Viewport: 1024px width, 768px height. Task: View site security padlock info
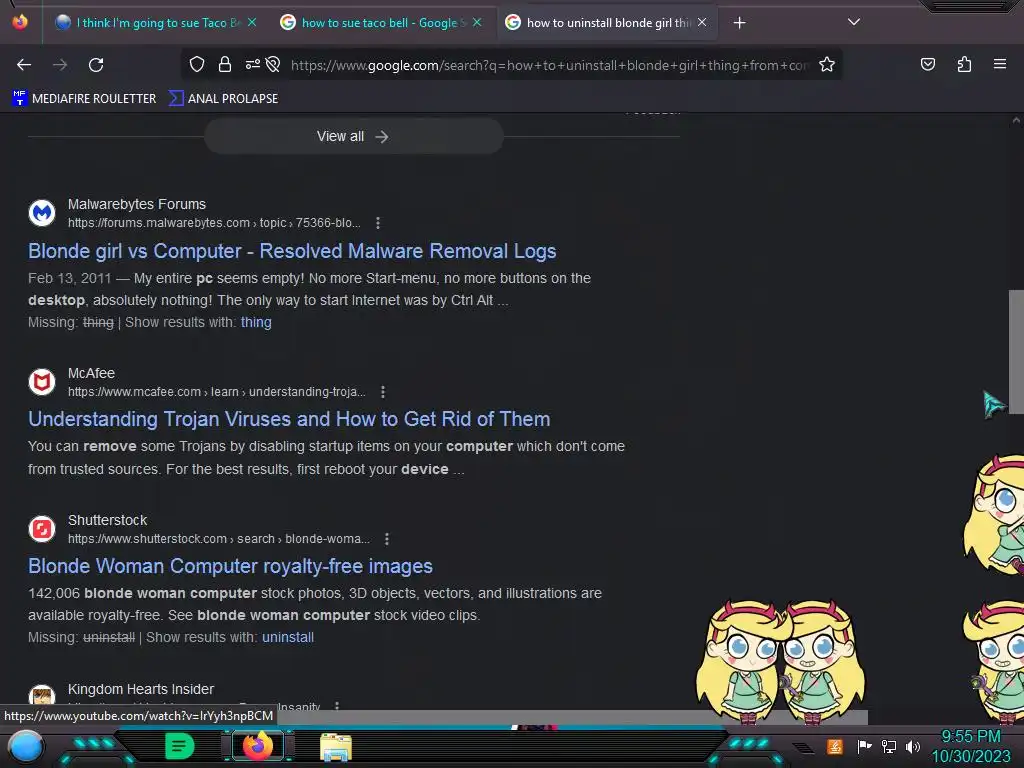[225, 64]
